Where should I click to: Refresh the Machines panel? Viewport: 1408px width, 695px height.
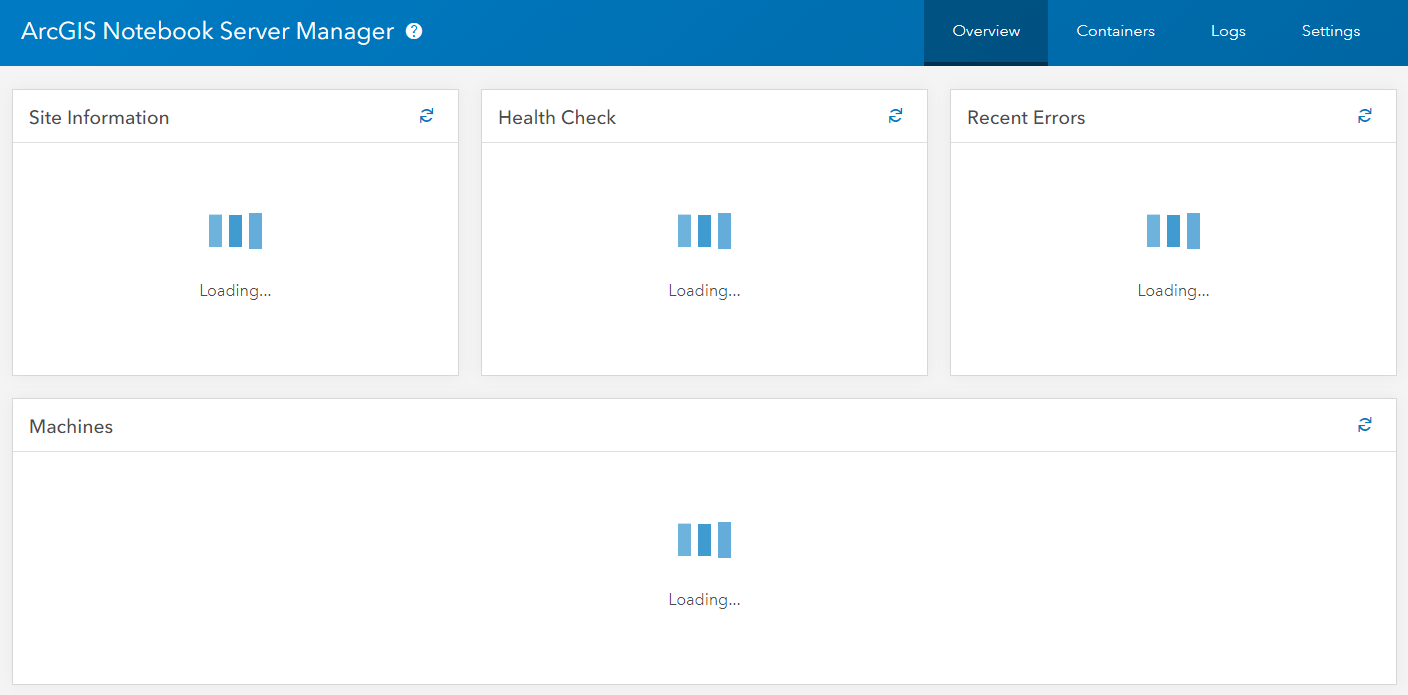point(1365,425)
